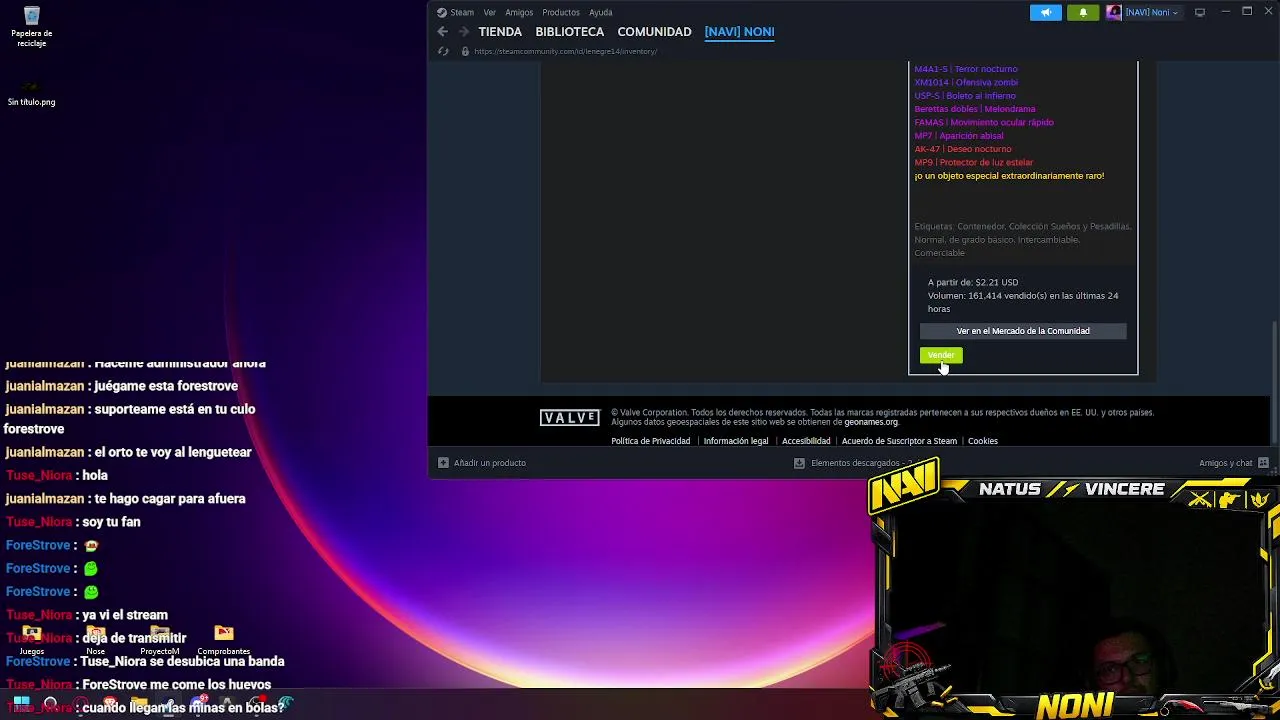Viewport: 1280px width, 720px height.
Task: Open the [NAVI] NONI profile tab
Action: point(739,31)
